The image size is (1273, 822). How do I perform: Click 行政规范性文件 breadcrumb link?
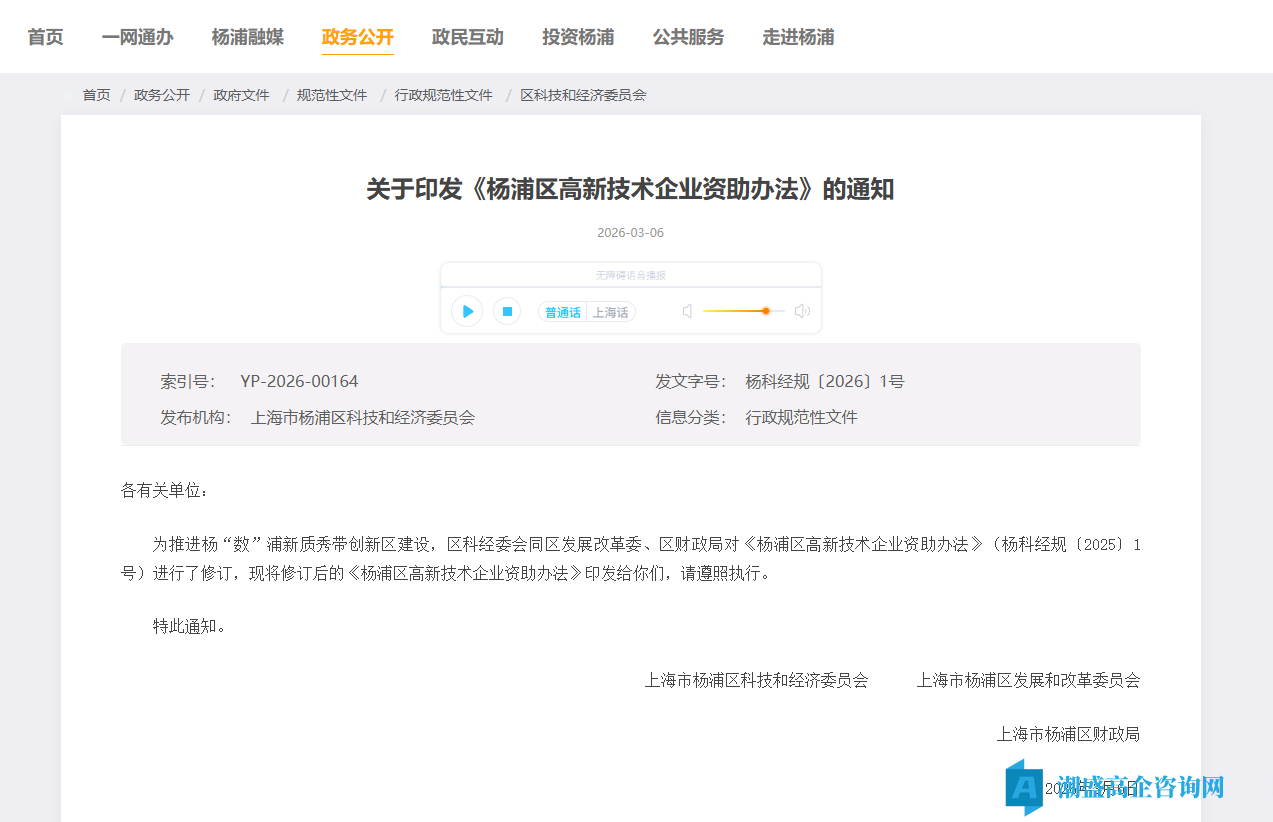pyautogui.click(x=444, y=95)
